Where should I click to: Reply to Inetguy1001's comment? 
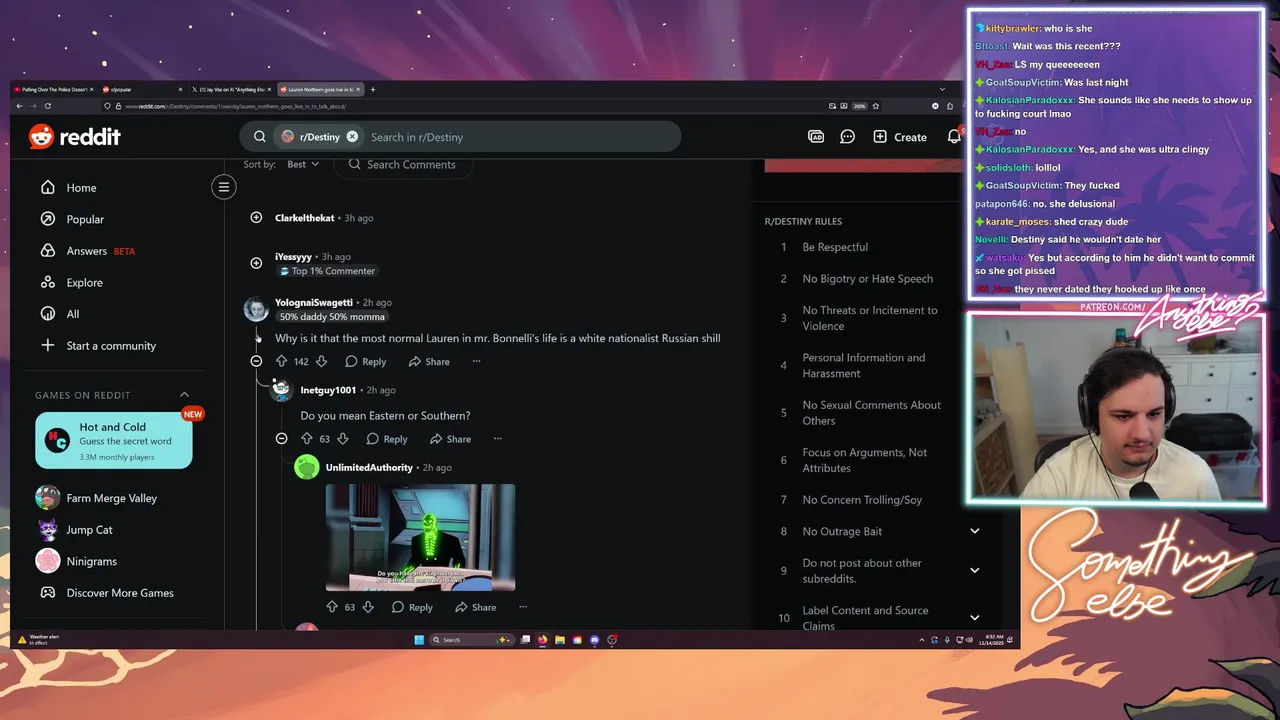pos(386,439)
